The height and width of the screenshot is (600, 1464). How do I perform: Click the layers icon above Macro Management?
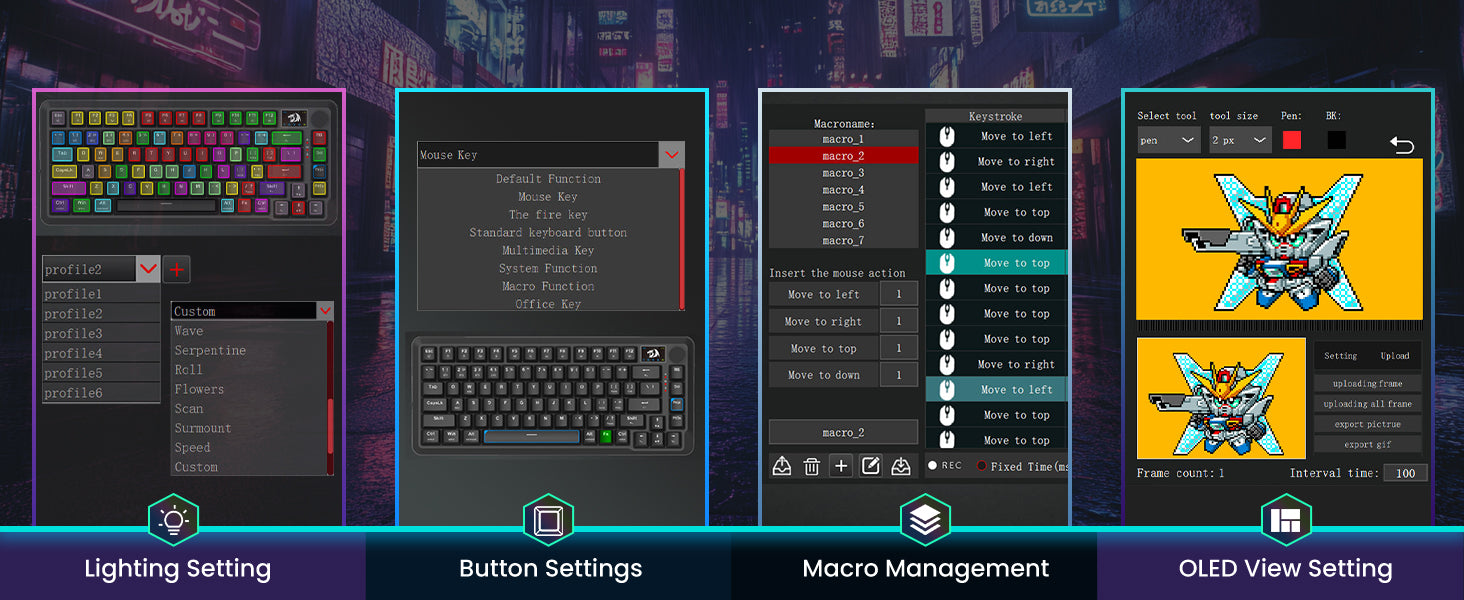[925, 520]
